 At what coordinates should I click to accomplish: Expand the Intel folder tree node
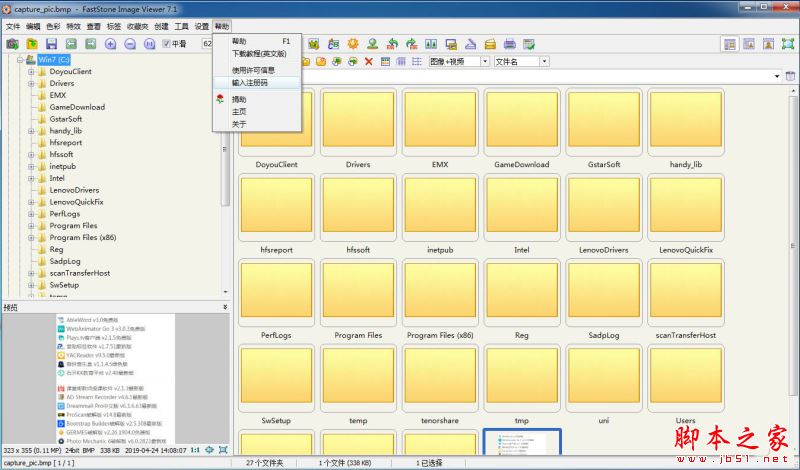(x=31, y=178)
